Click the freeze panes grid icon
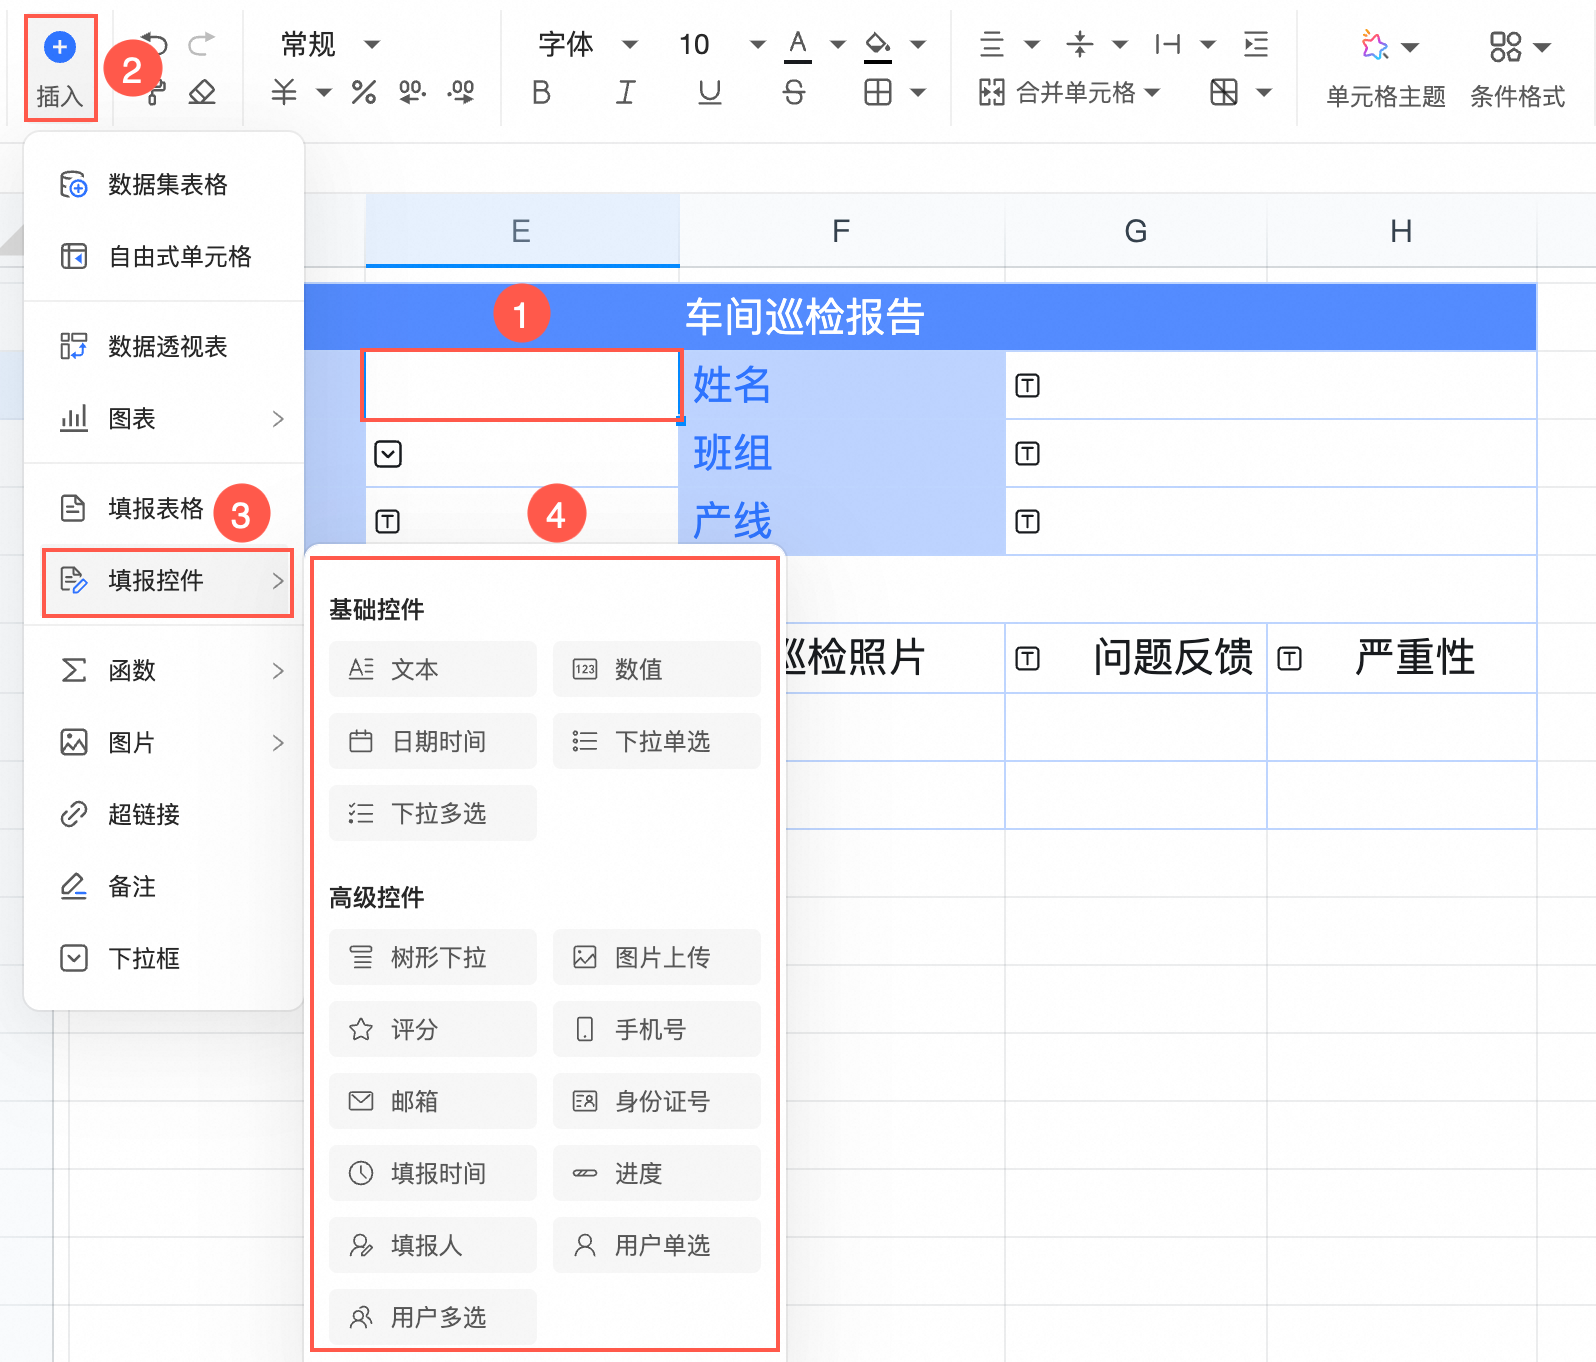1596x1362 pixels. coord(1224,93)
